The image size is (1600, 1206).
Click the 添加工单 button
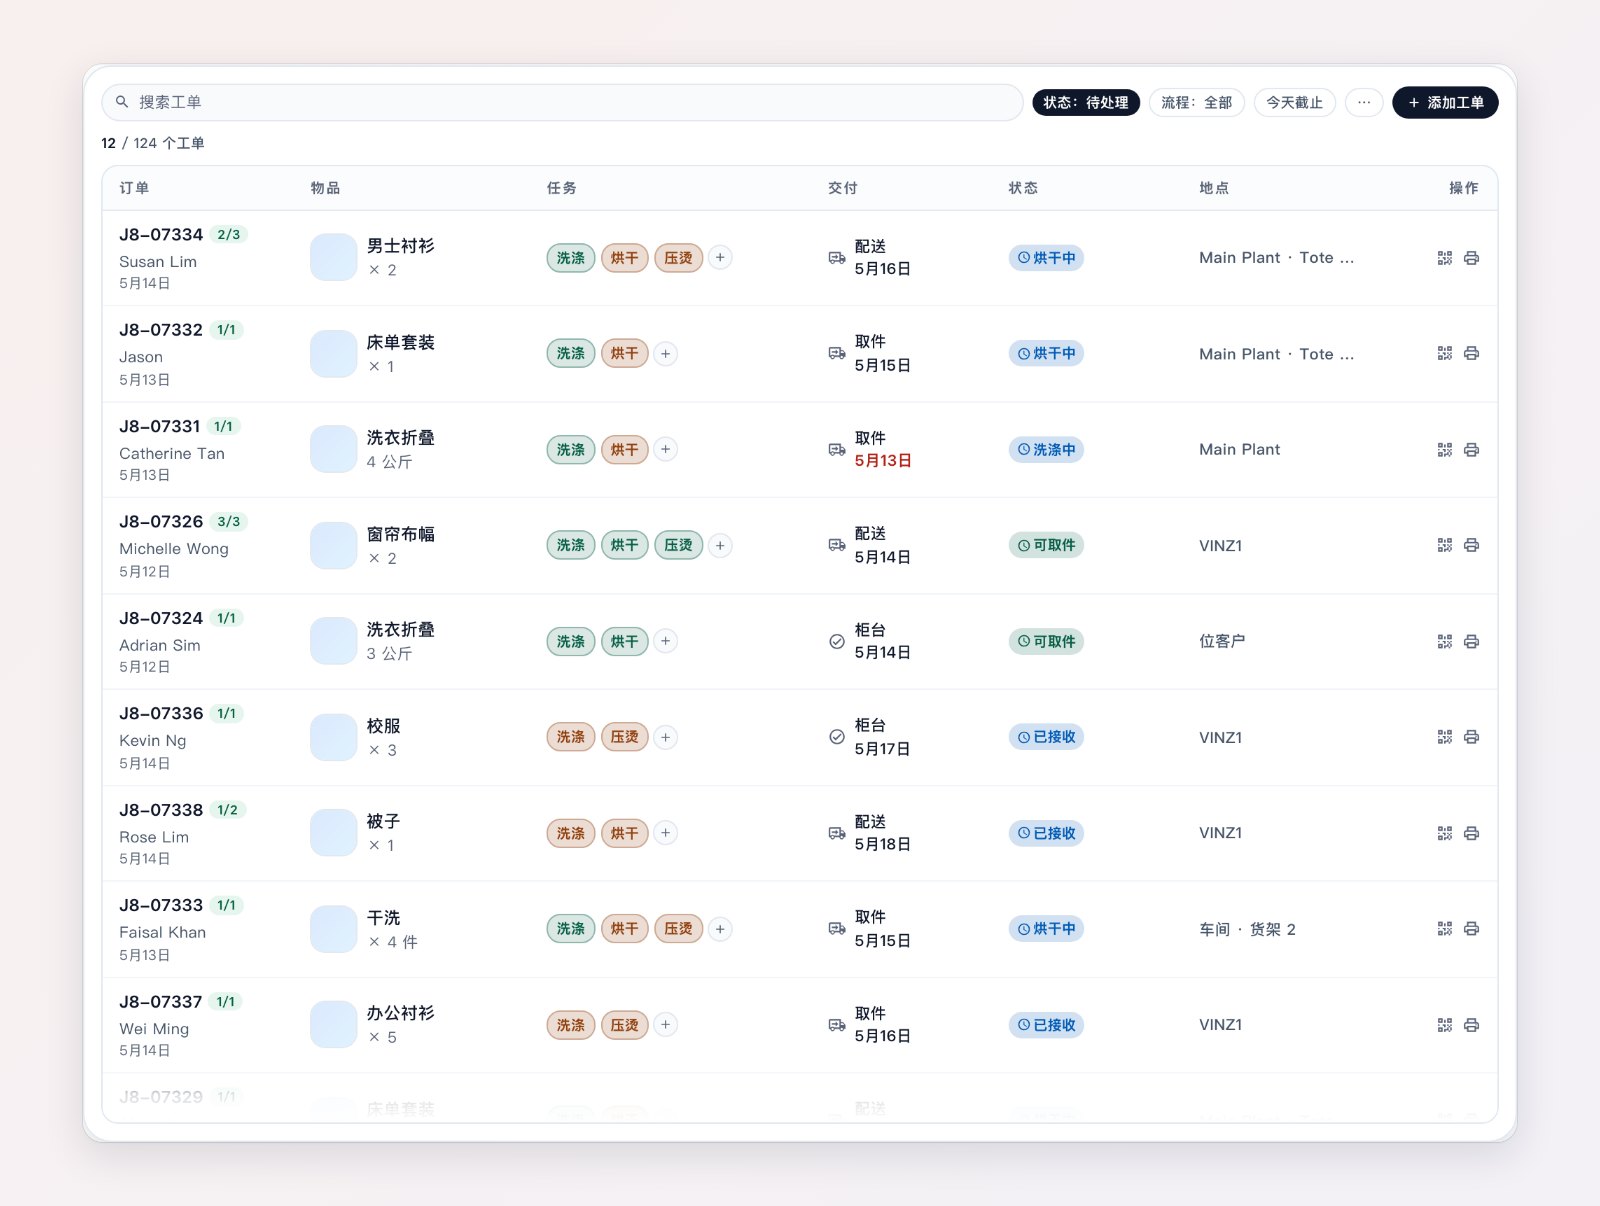point(1445,102)
